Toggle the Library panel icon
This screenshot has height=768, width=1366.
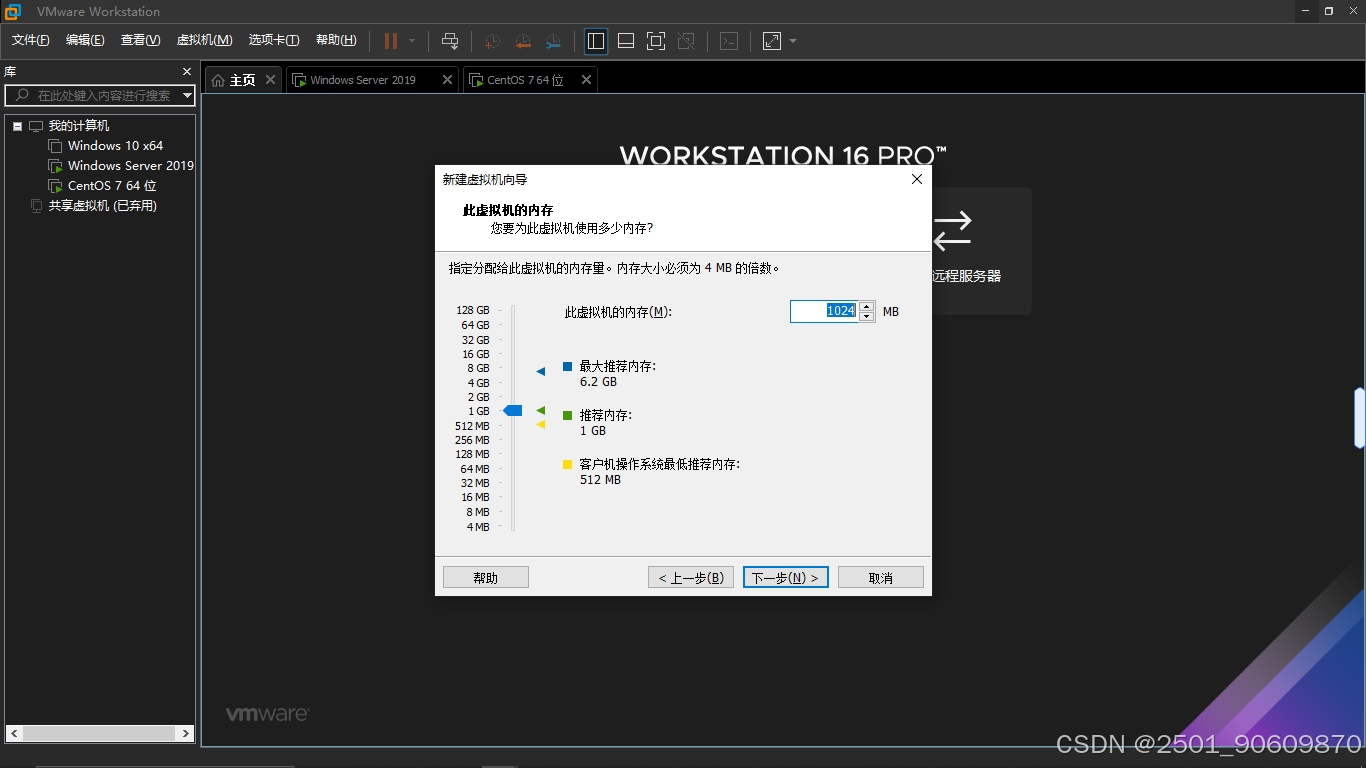click(595, 41)
